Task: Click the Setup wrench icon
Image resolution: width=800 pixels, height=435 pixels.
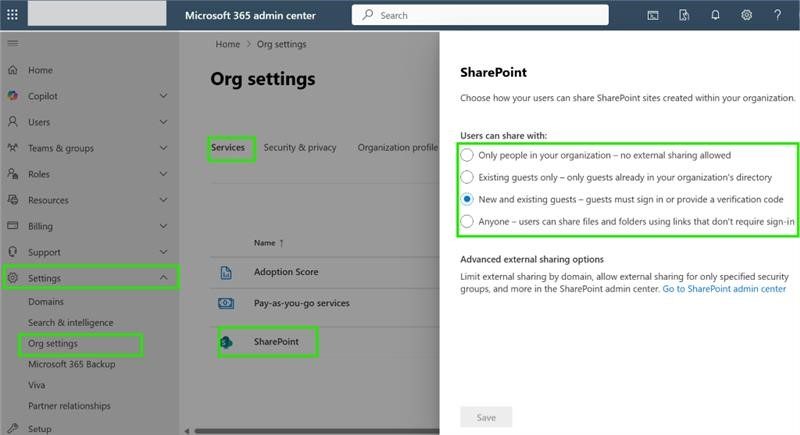Action: click(x=13, y=428)
